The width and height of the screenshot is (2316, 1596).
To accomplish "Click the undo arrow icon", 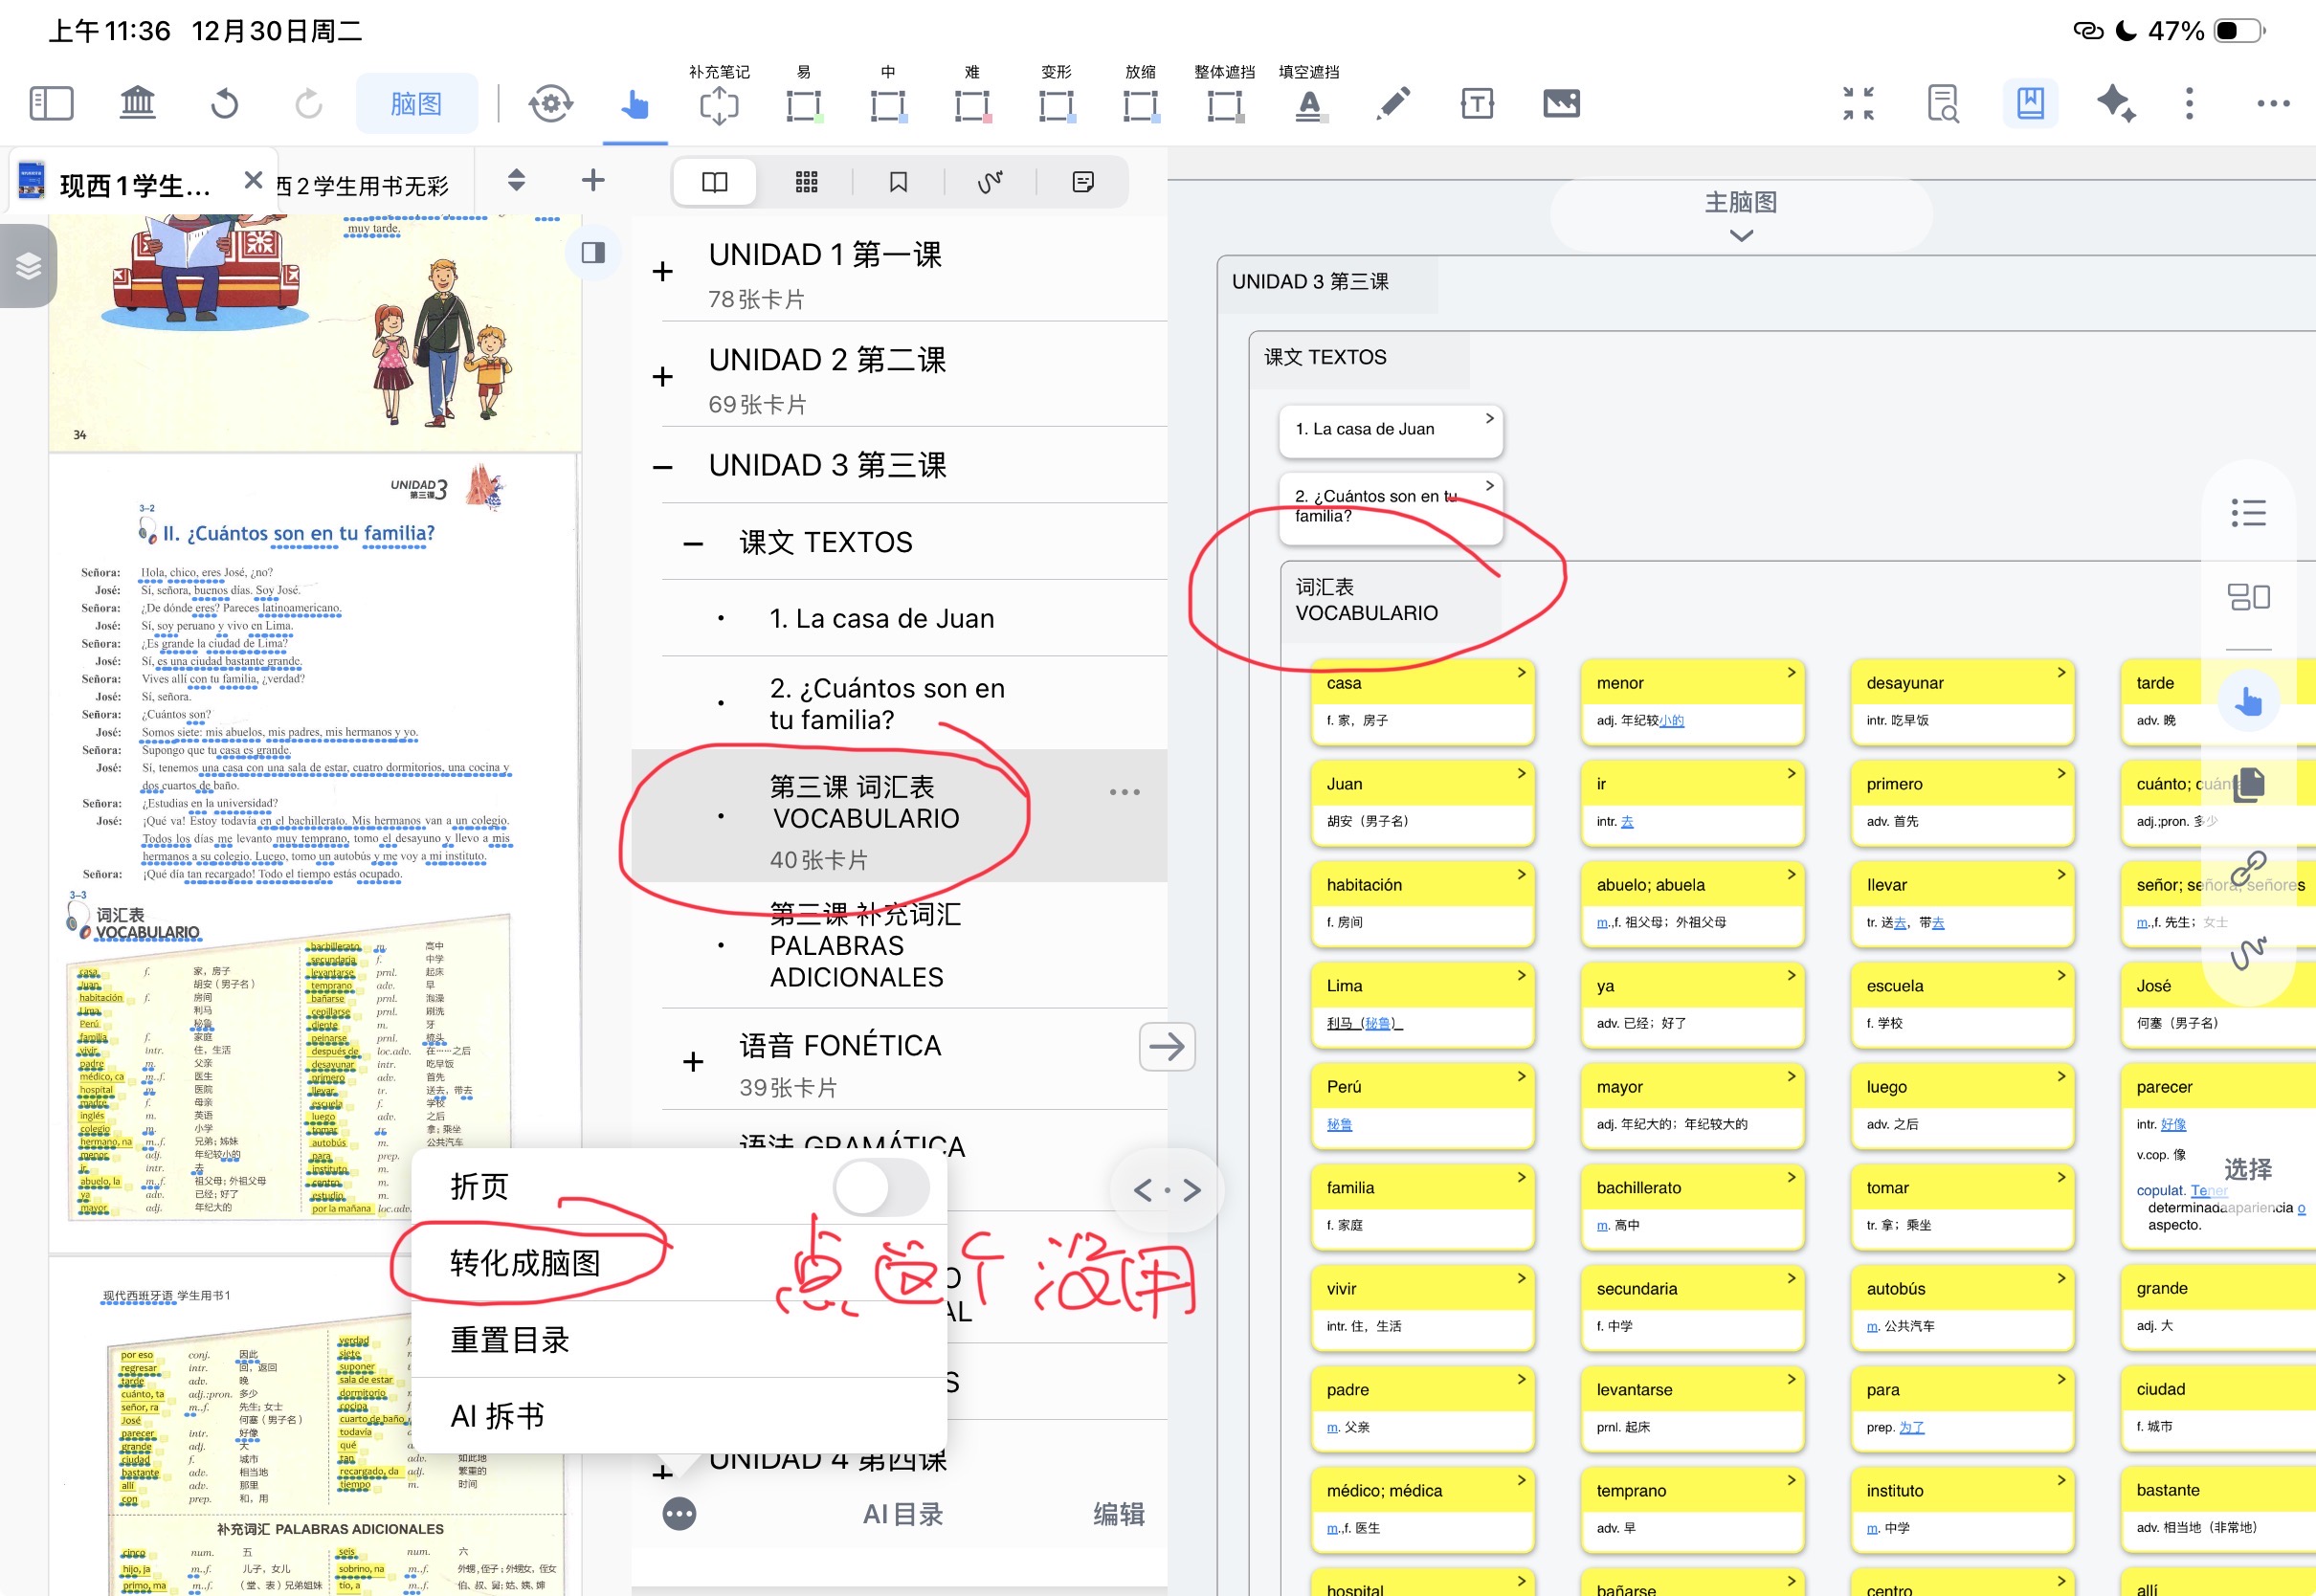I will (224, 103).
